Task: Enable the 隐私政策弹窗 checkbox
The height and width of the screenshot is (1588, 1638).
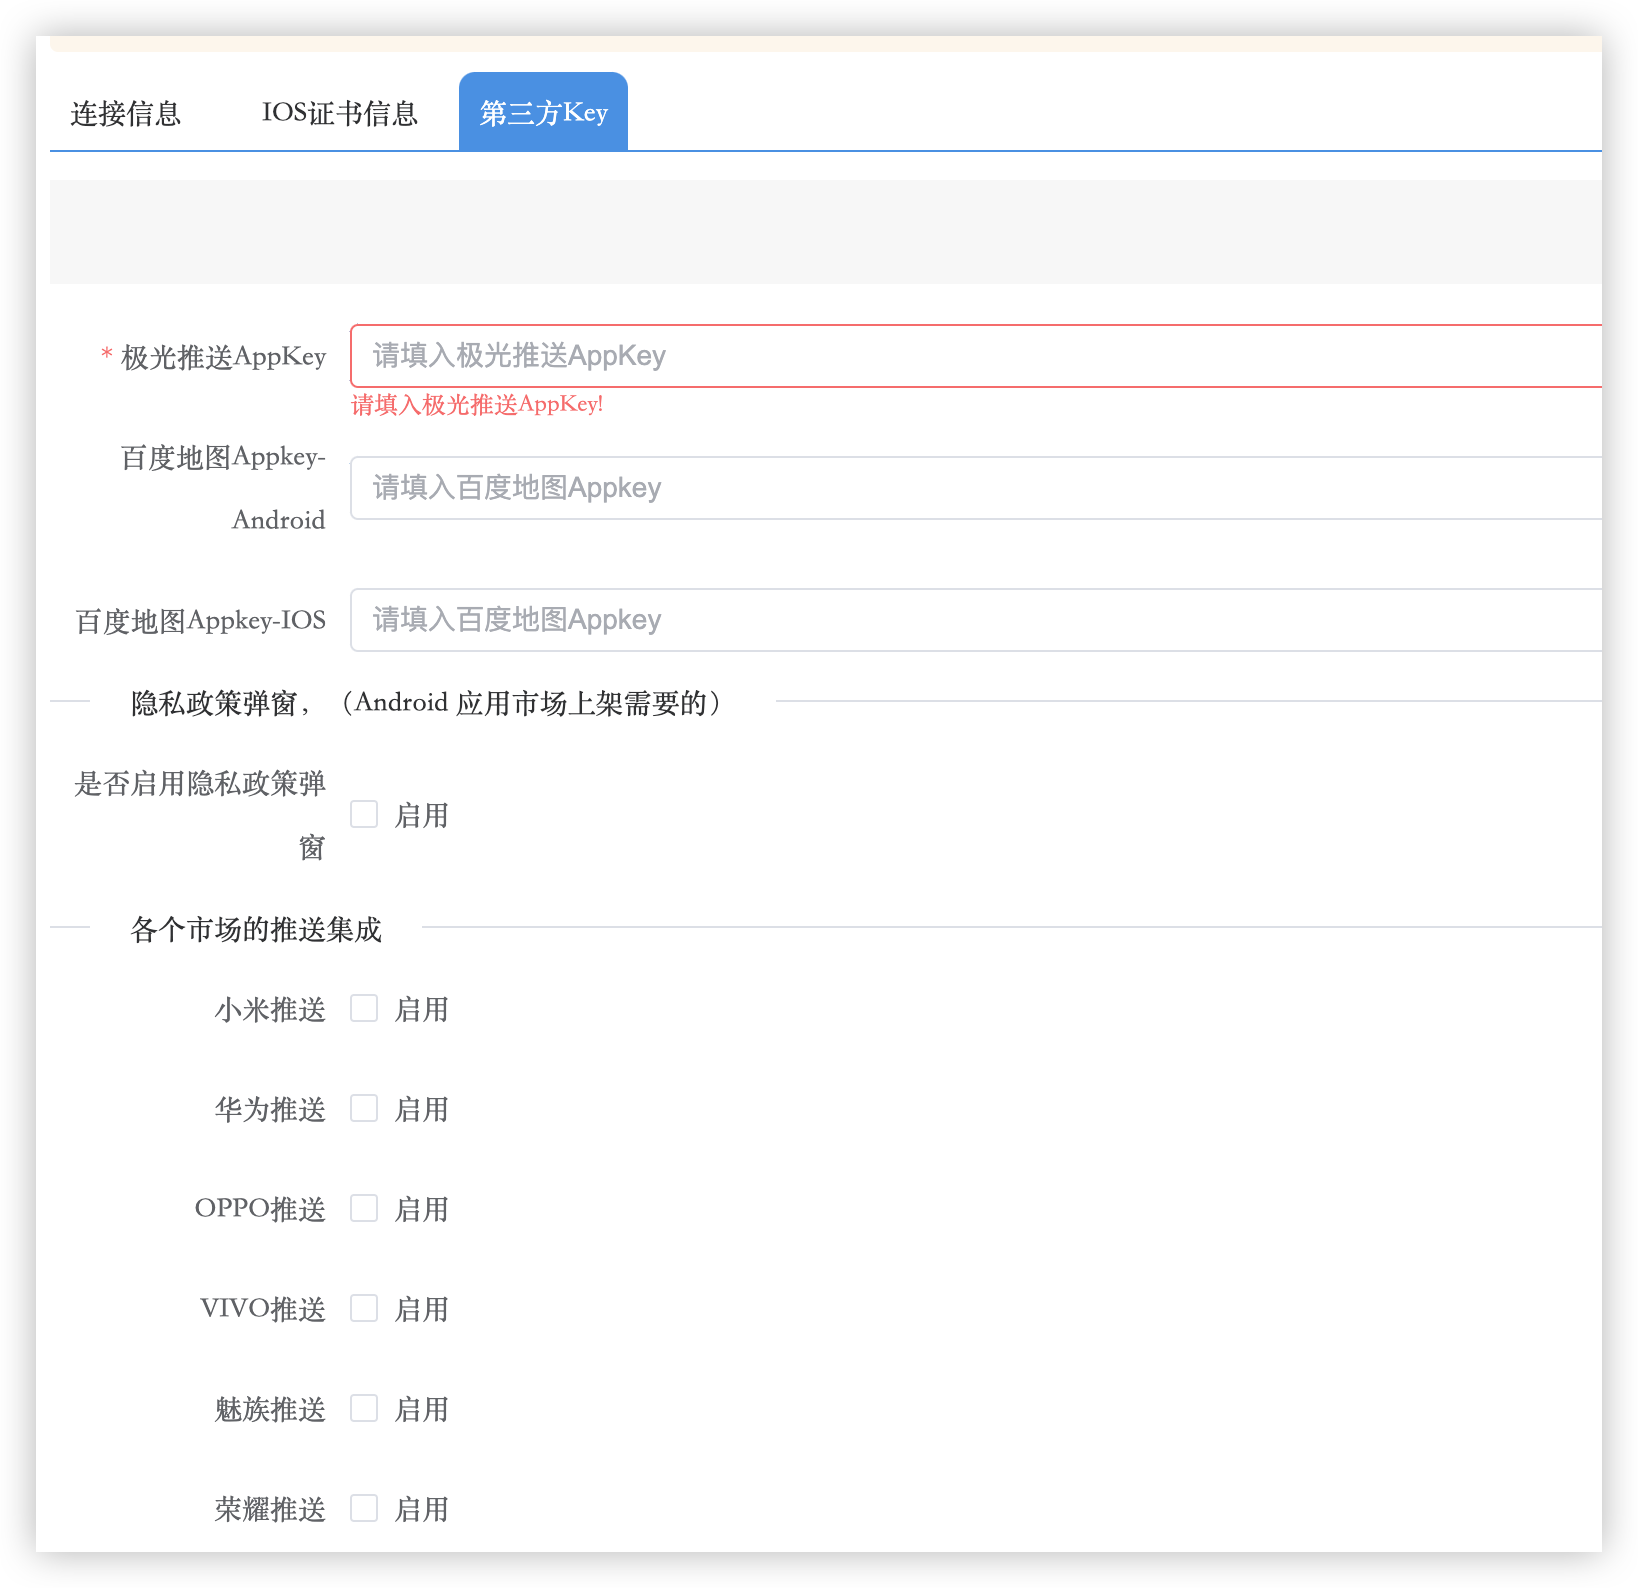Action: (364, 815)
